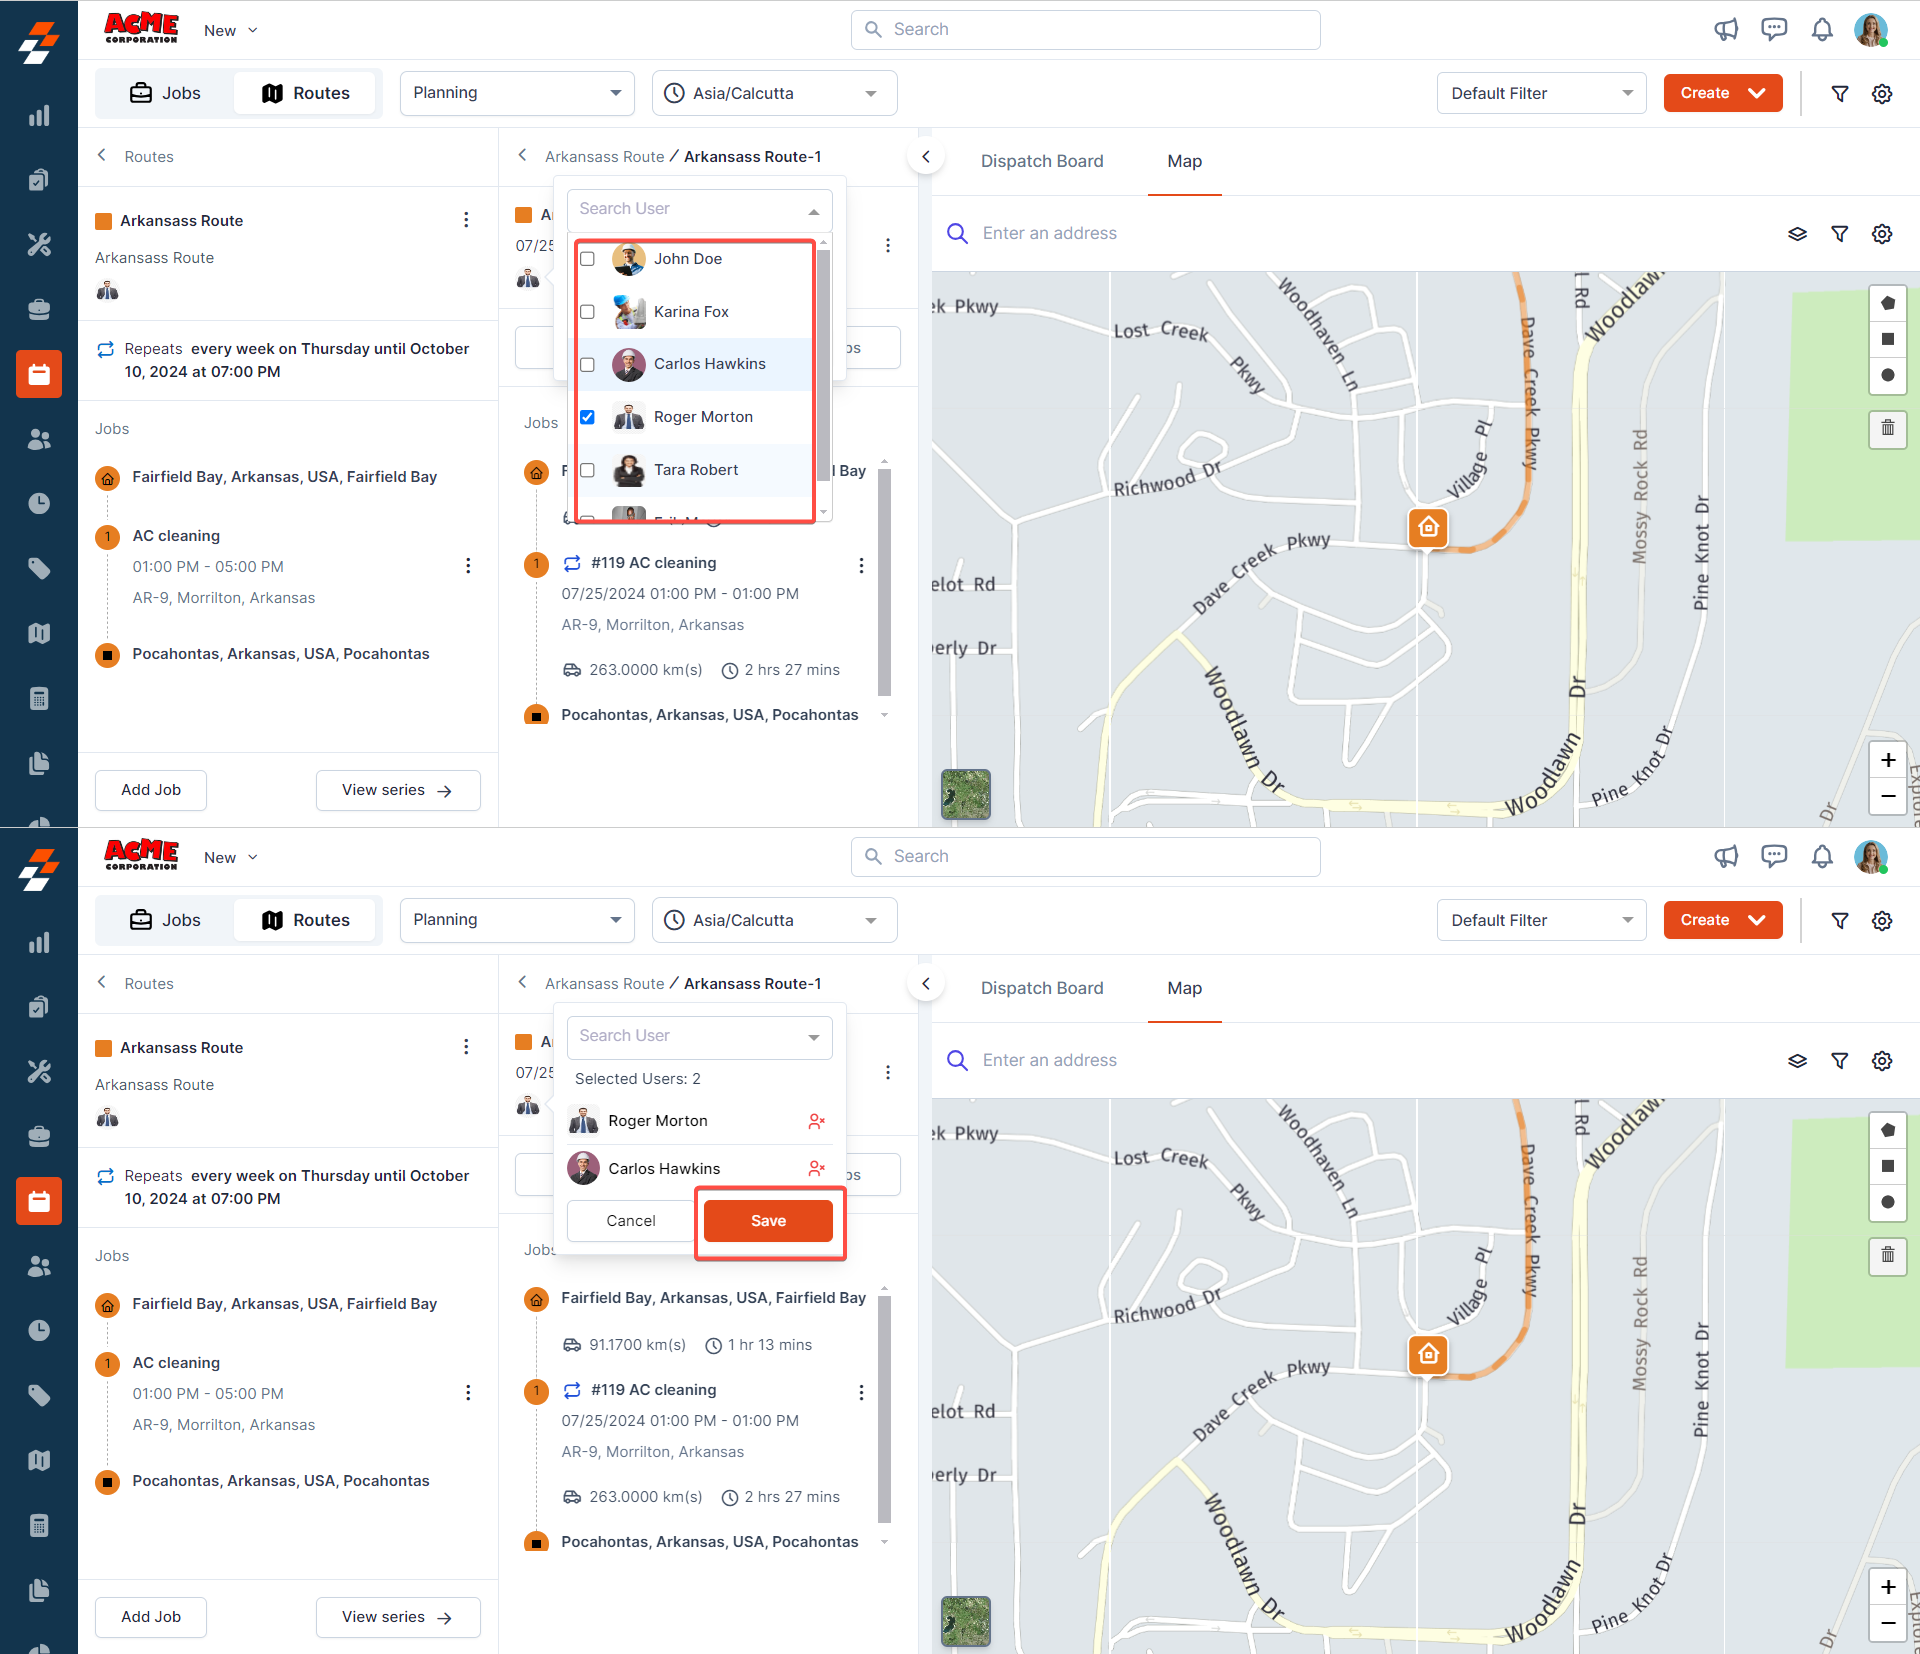Collapse the panel with the round chevron button
The width and height of the screenshot is (1920, 1654).
[x=926, y=157]
